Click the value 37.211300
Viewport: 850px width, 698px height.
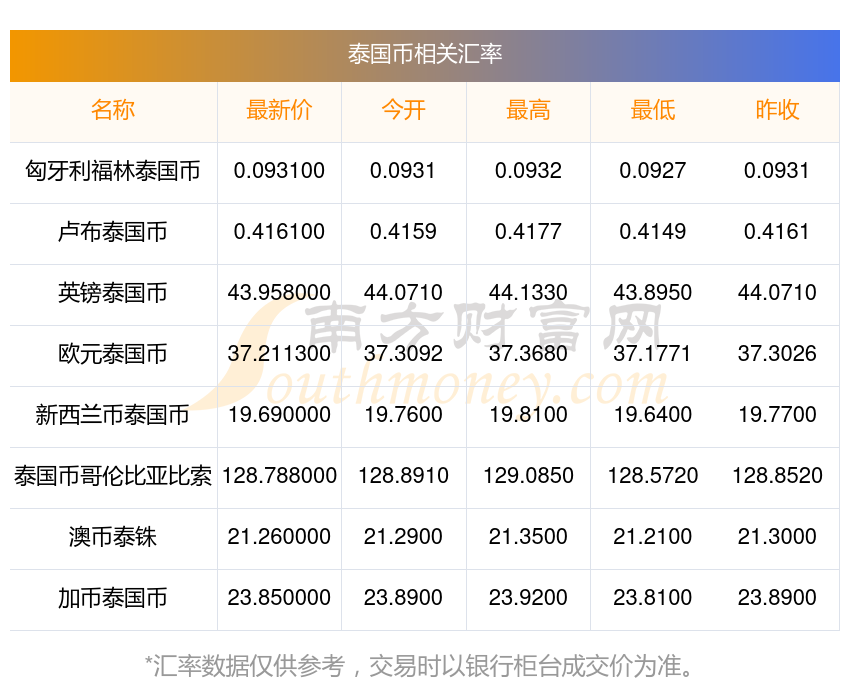279,354
